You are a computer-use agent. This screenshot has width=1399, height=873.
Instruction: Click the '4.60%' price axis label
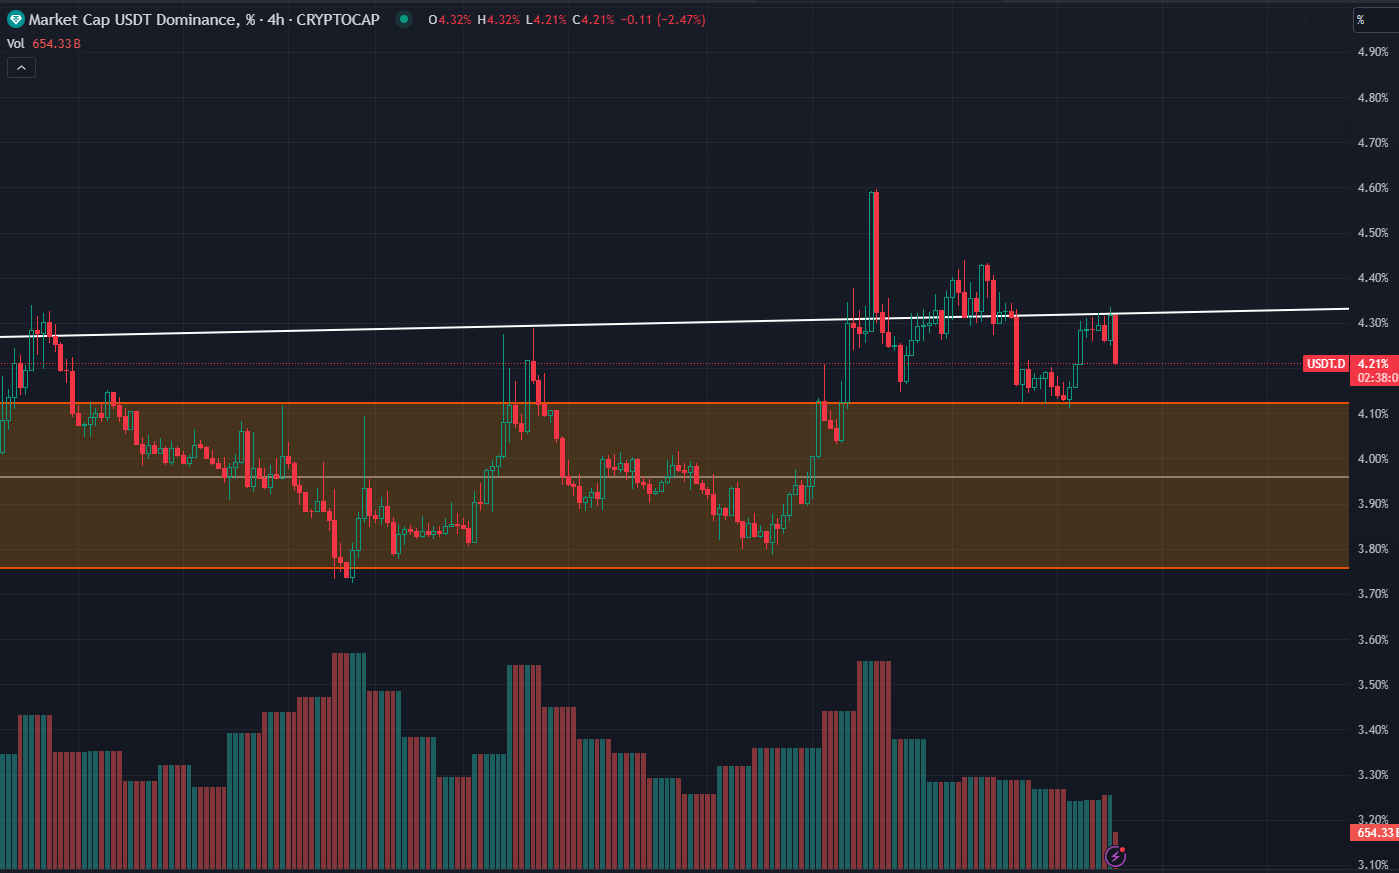(x=1372, y=188)
